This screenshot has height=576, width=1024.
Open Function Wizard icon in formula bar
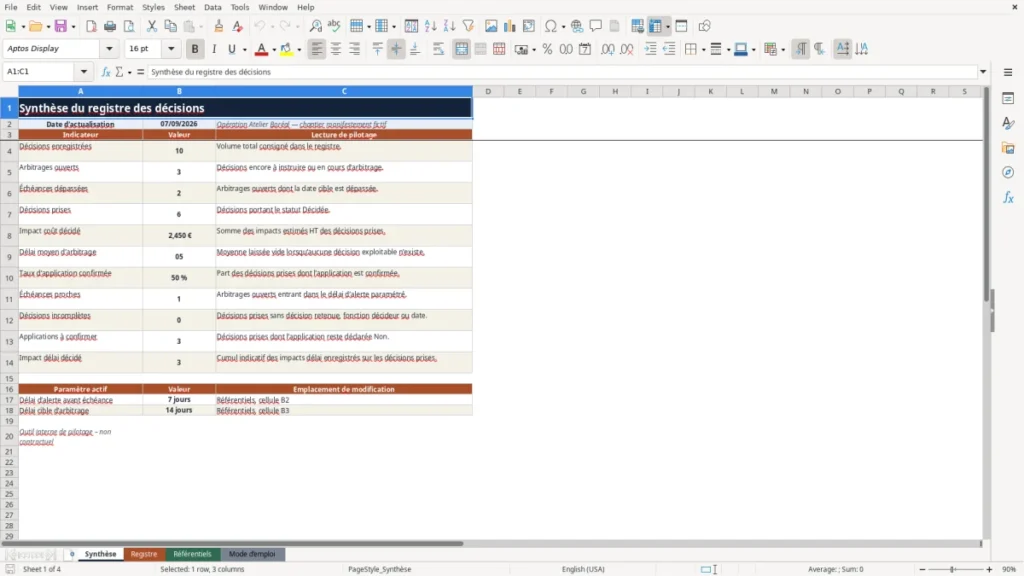click(x=106, y=72)
